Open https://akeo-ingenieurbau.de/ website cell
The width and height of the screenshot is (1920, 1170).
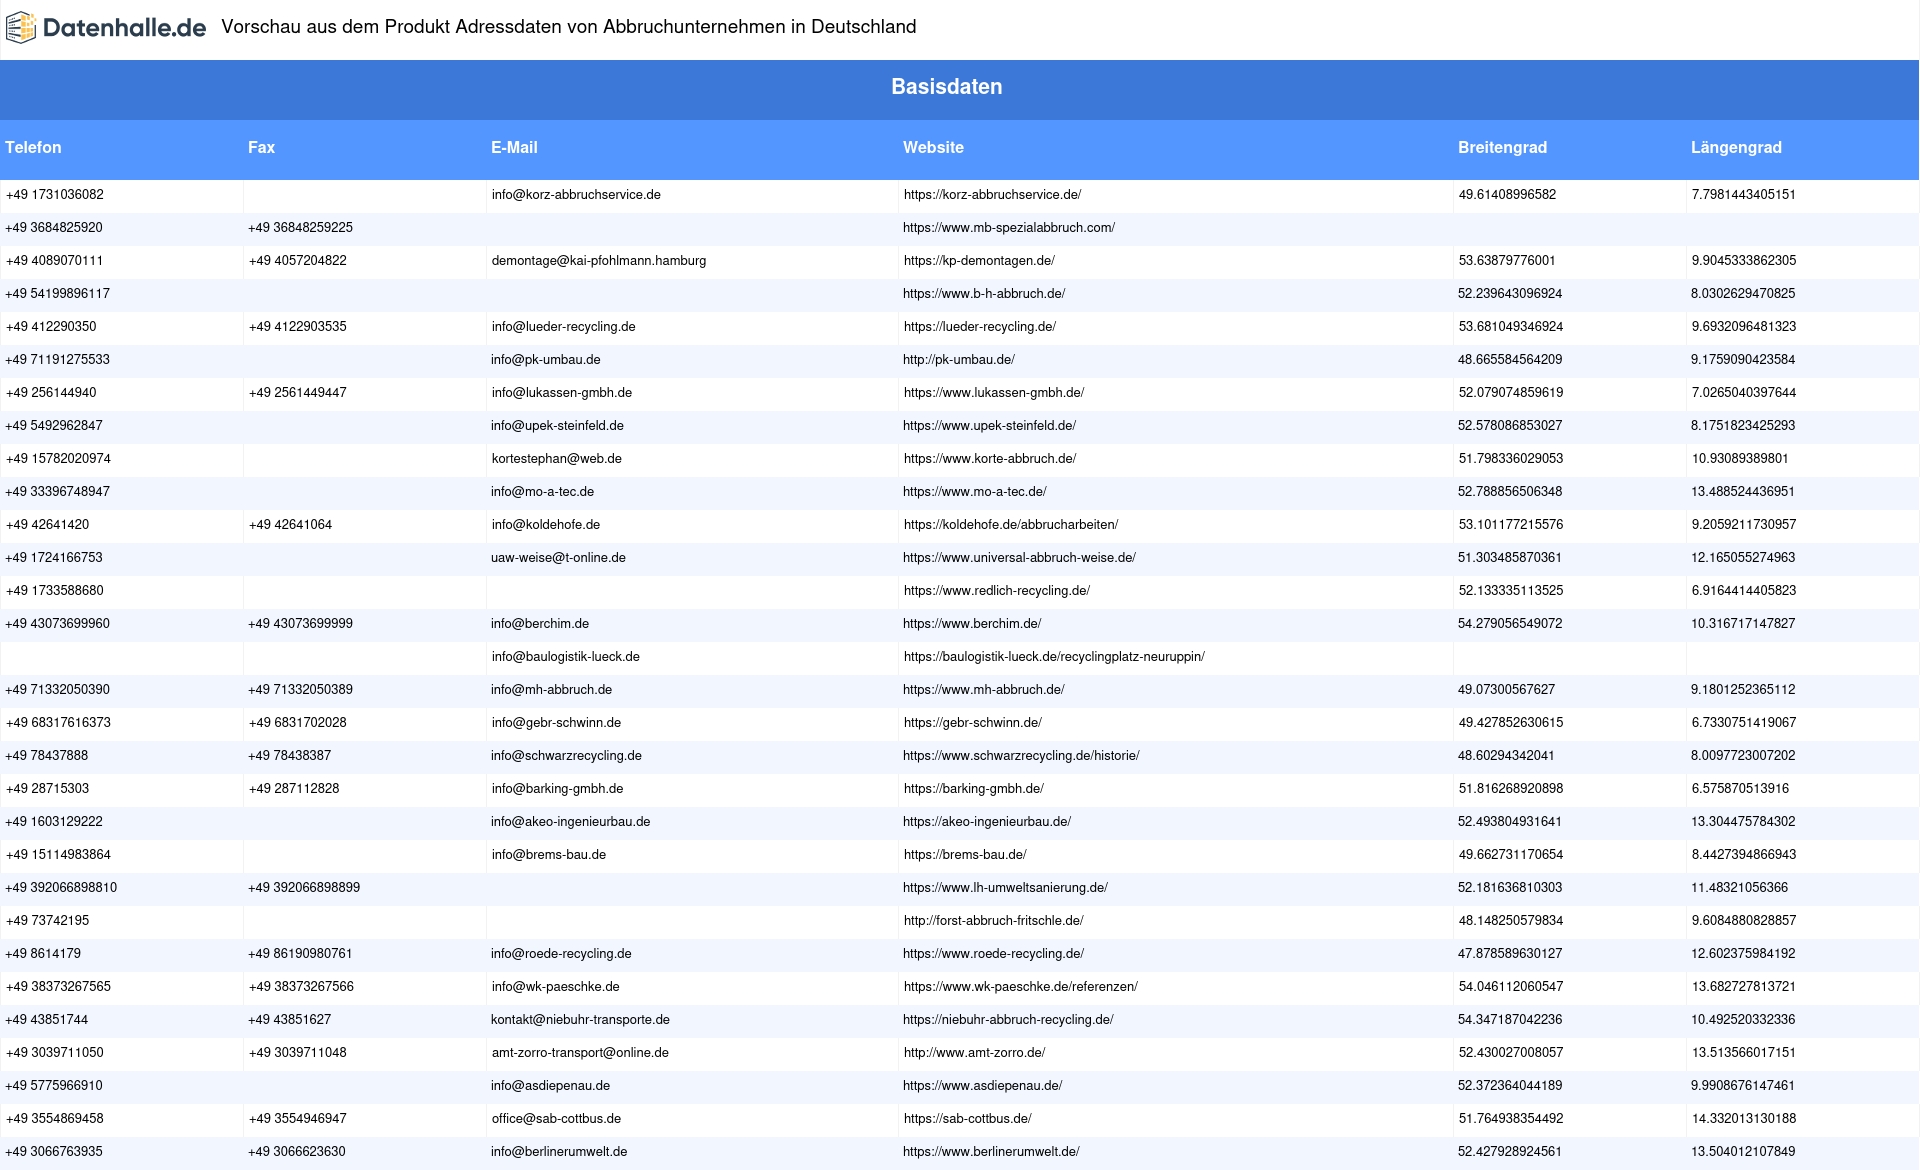987,822
